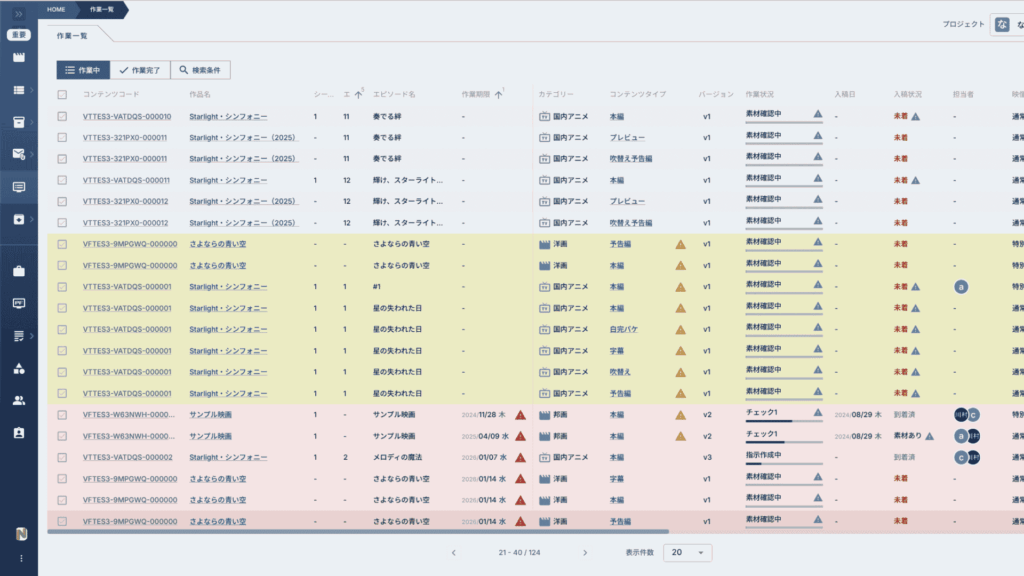Screen dimensions: 1024x576
Task: Expand the mail icon submenu arrow in sidebar
Action: [x=31, y=154]
